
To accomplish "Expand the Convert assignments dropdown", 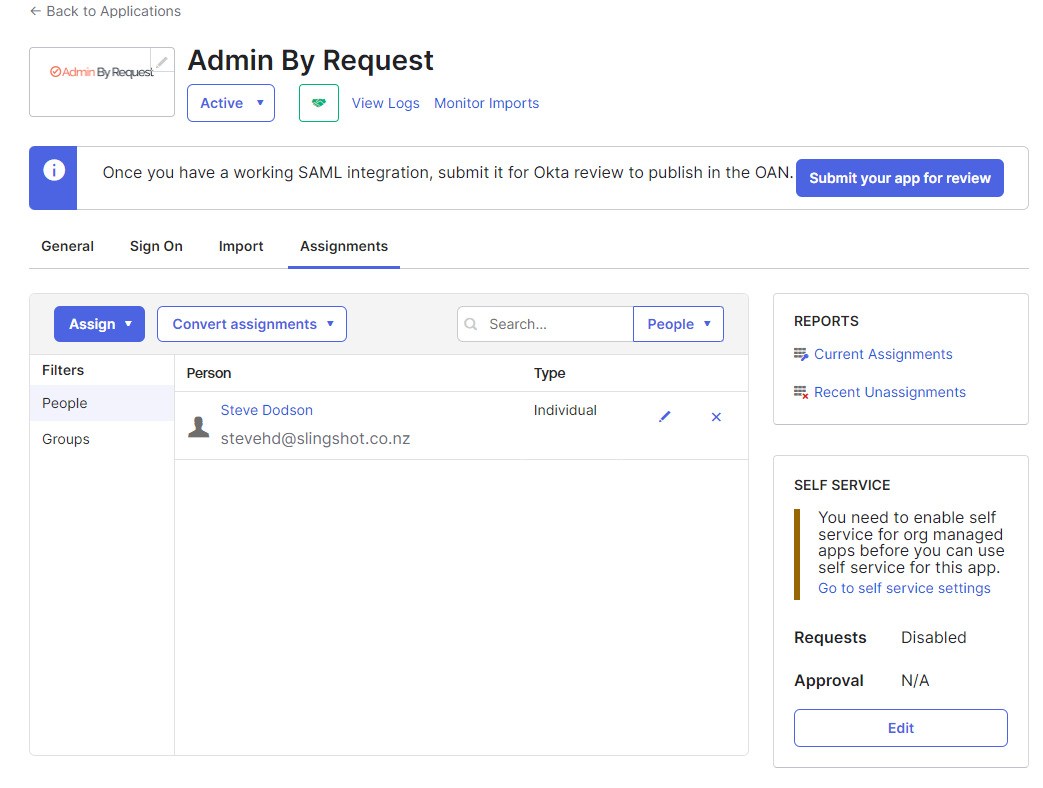I will (251, 324).
